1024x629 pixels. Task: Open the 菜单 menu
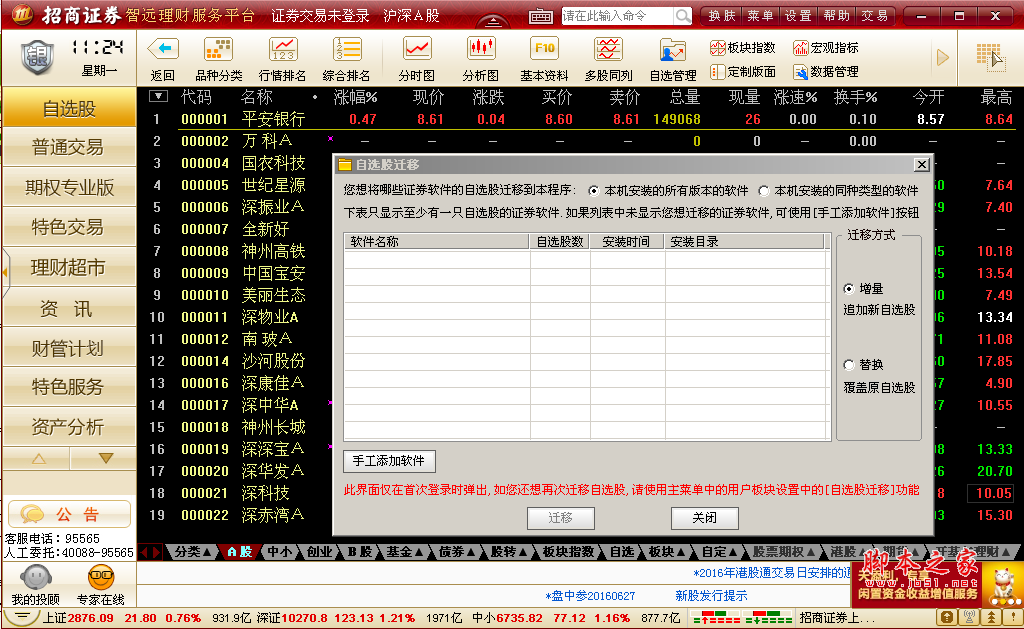(760, 16)
